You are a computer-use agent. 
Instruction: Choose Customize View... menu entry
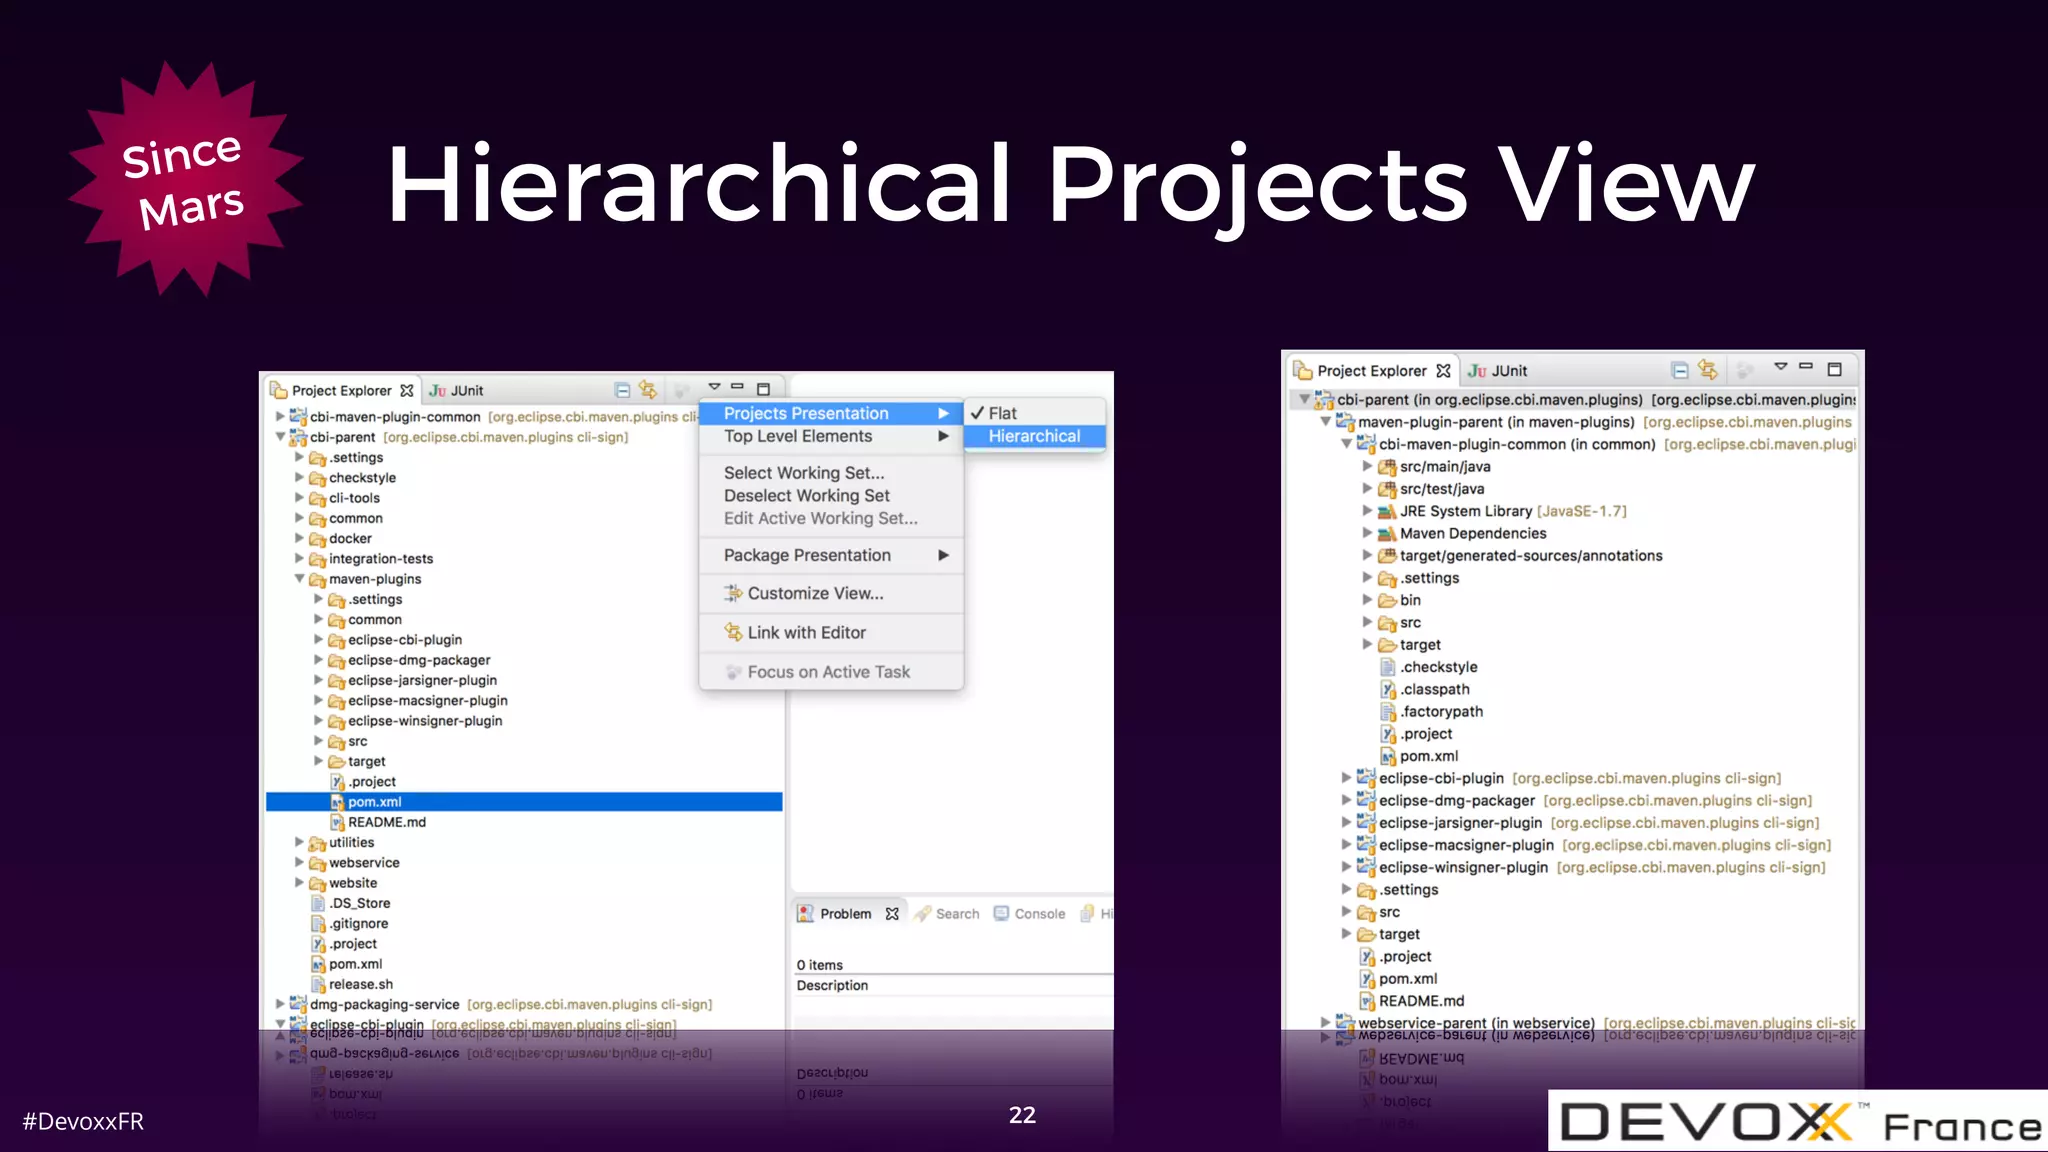pyautogui.click(x=816, y=593)
